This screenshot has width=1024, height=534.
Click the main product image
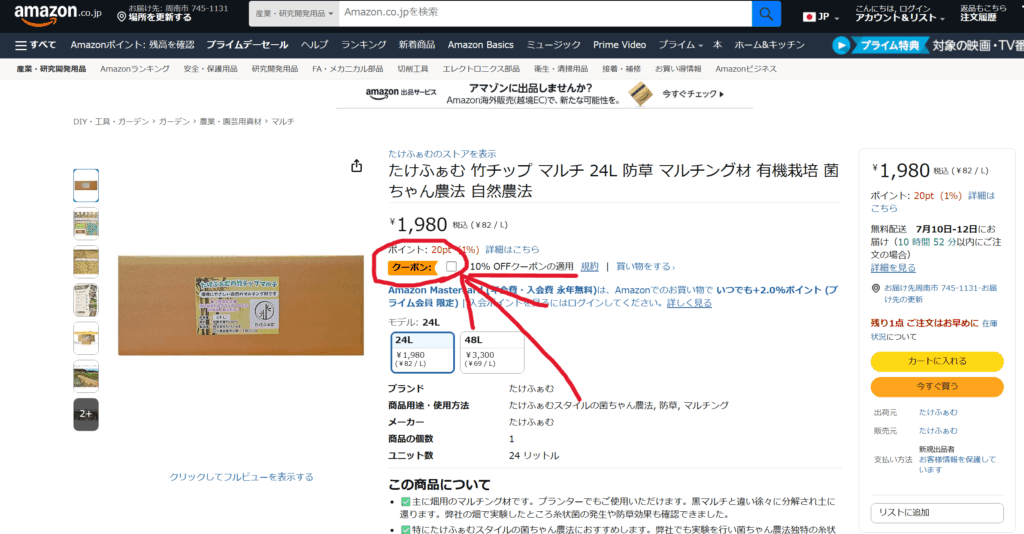point(241,306)
